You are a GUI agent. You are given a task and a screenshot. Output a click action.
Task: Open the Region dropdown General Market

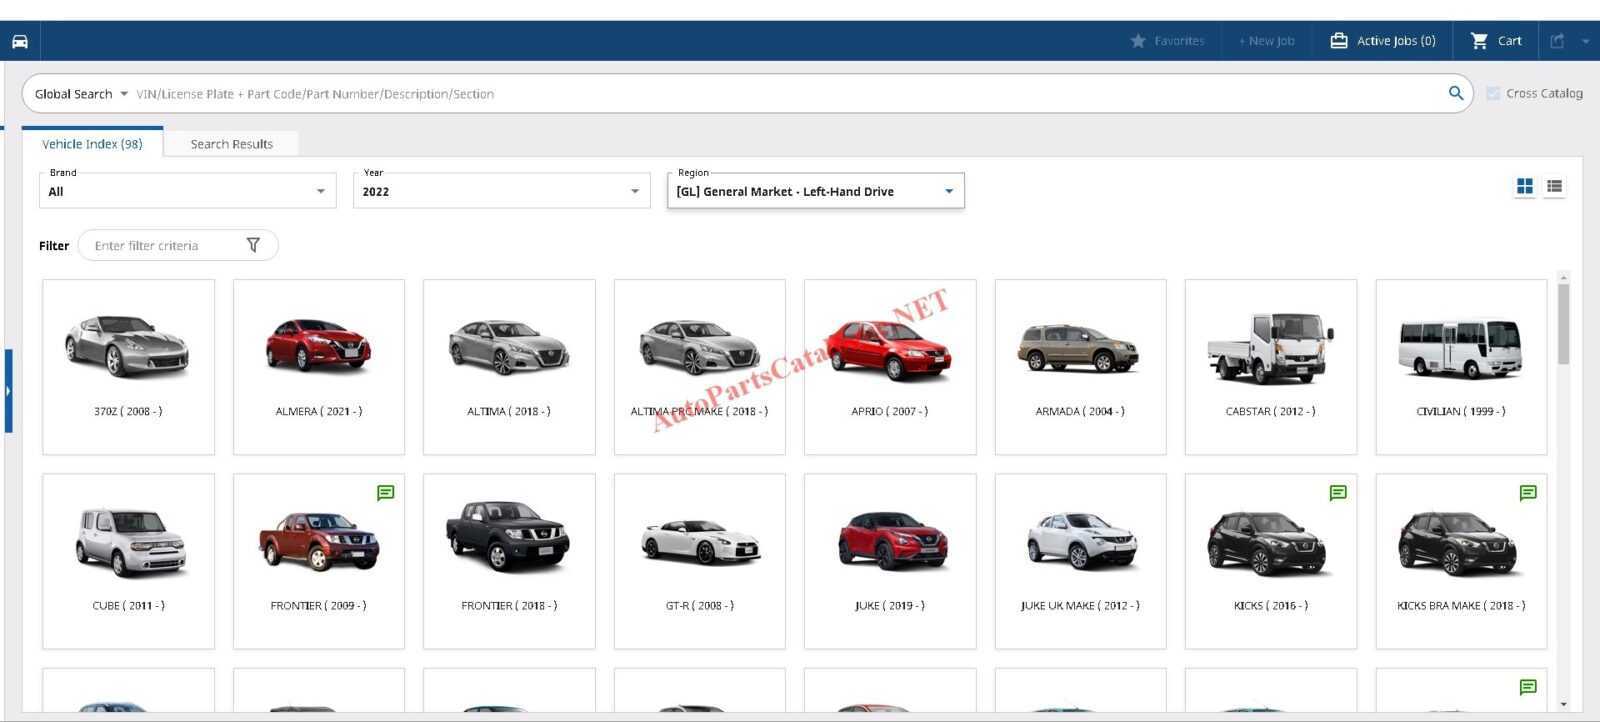click(x=815, y=191)
